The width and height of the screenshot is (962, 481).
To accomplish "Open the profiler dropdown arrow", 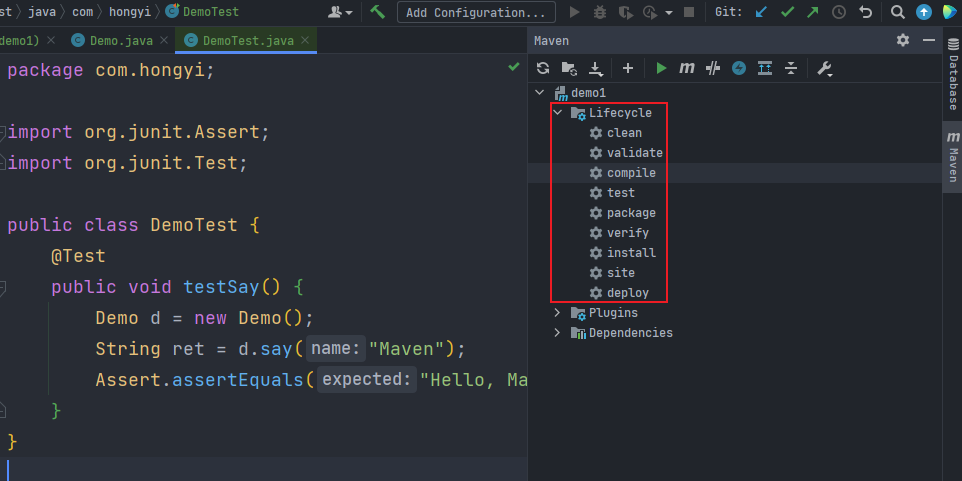I will 668,13.
